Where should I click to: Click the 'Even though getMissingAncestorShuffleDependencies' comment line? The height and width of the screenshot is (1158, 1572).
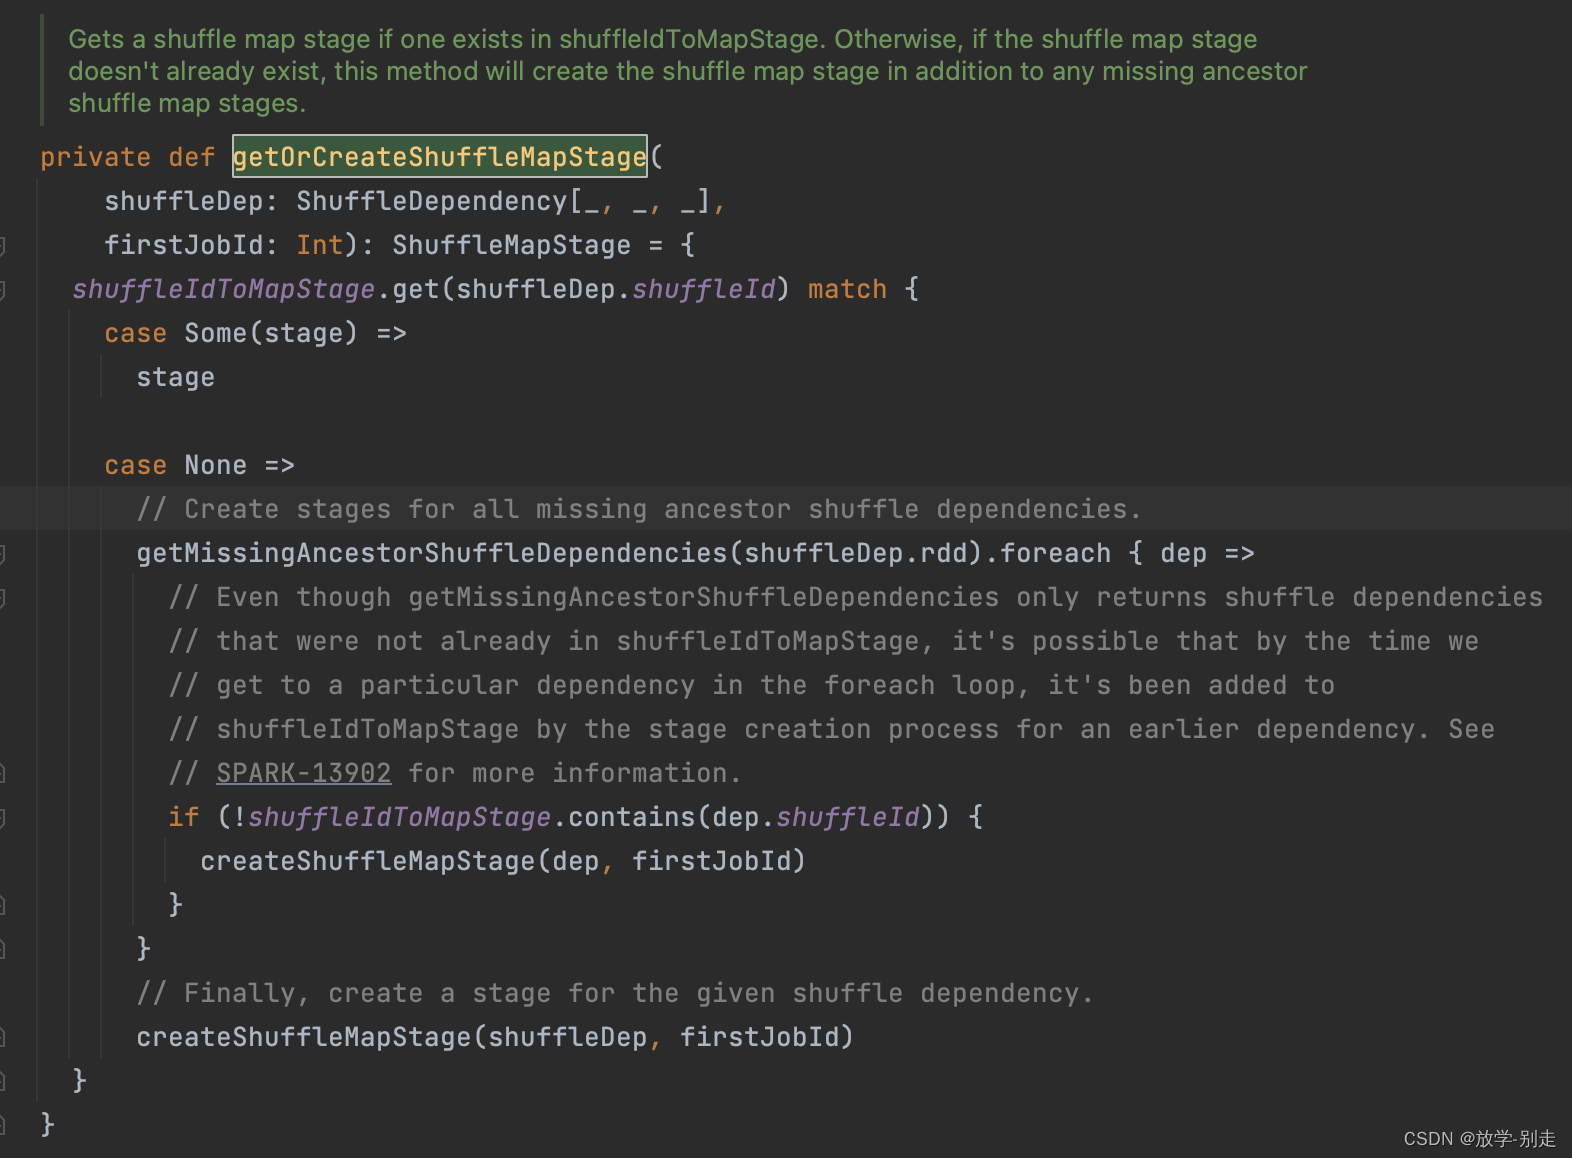click(856, 597)
